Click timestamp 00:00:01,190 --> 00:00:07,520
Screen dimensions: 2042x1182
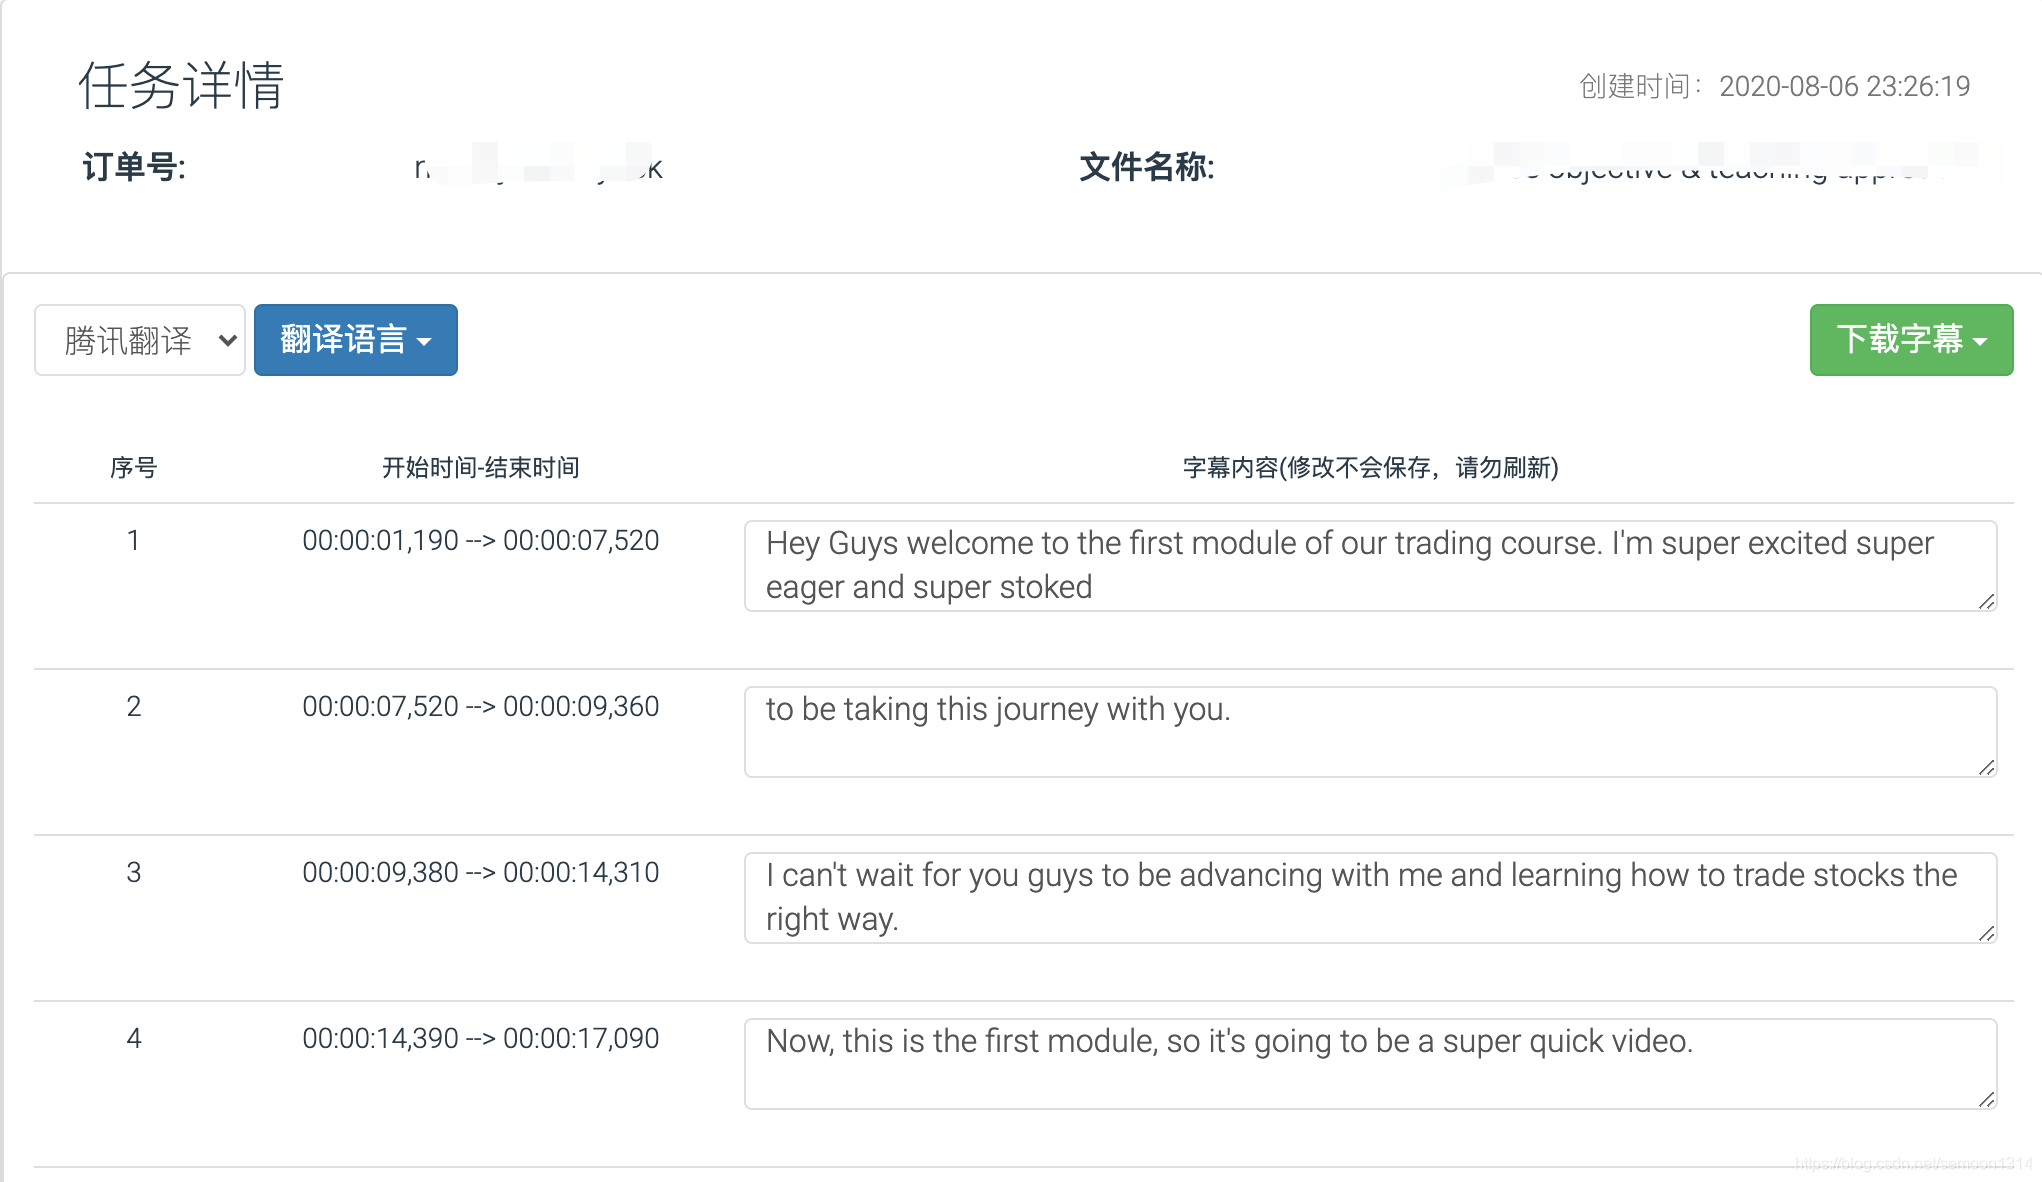[x=480, y=541]
